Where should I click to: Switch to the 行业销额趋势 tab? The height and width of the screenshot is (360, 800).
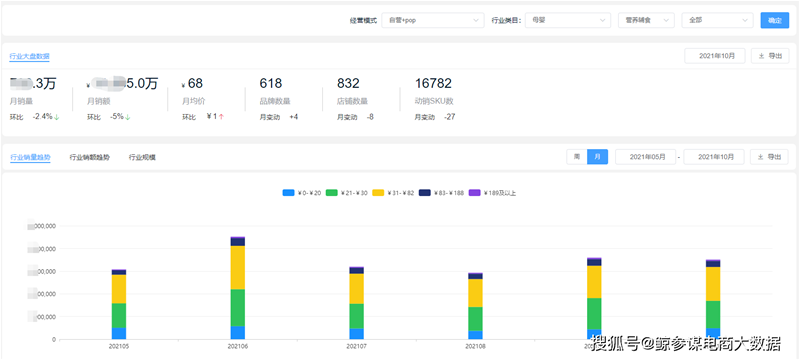pyautogui.click(x=89, y=157)
